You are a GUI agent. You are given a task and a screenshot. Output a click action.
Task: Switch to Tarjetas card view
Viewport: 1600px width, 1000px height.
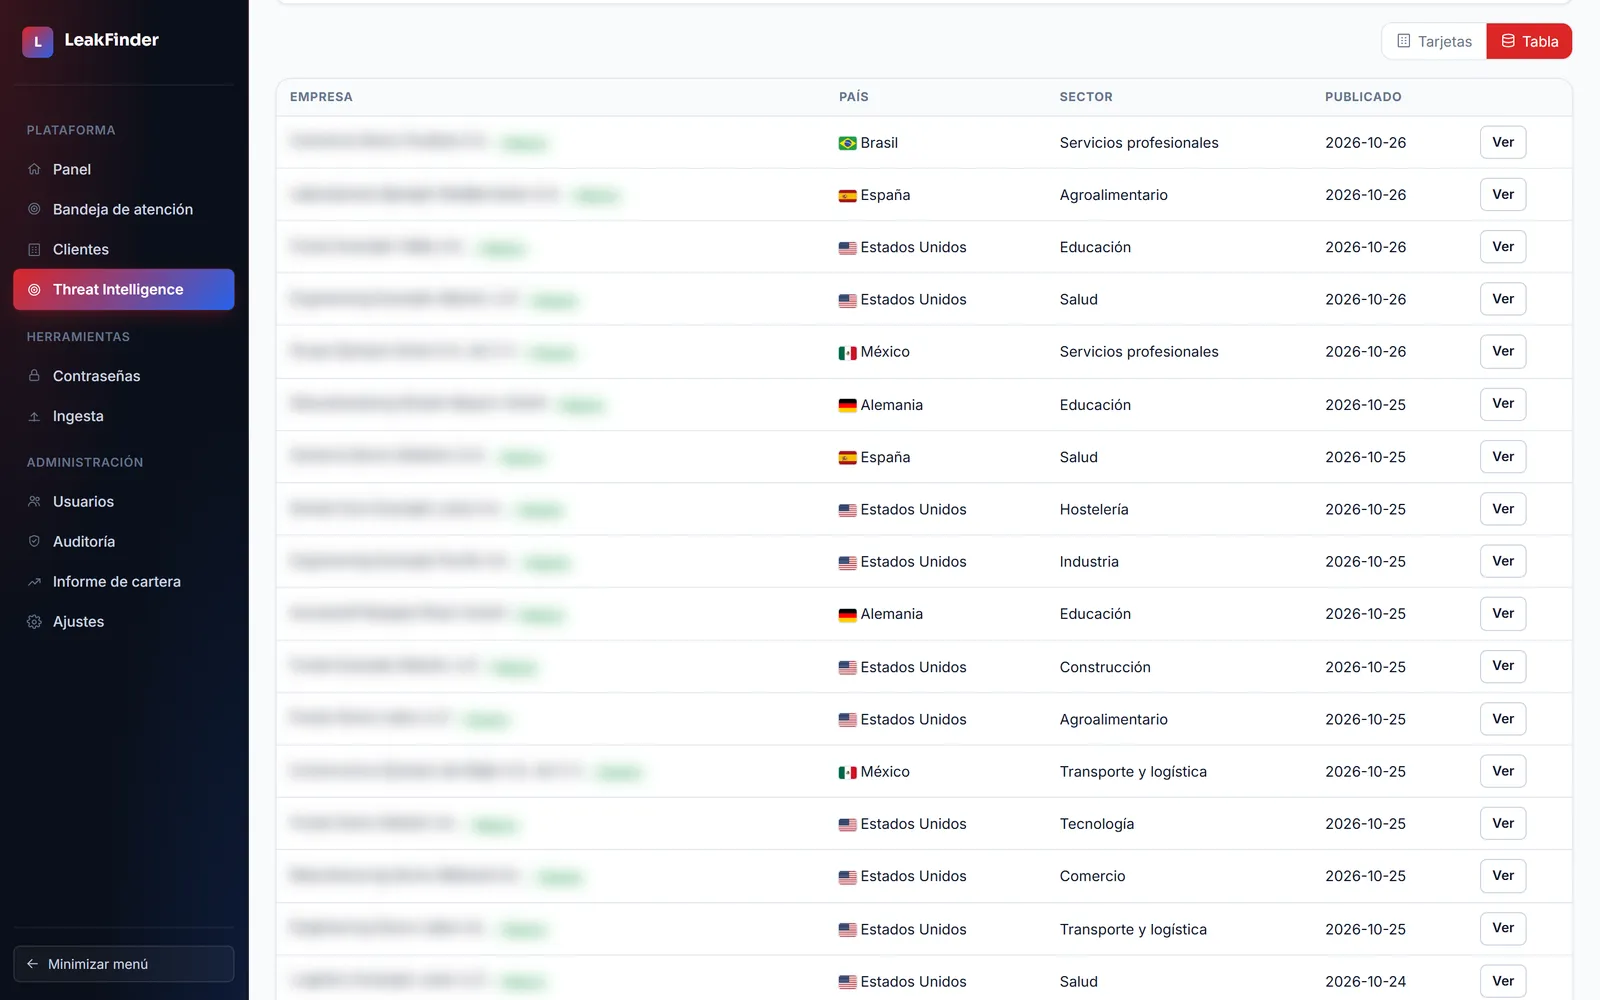coord(1434,41)
